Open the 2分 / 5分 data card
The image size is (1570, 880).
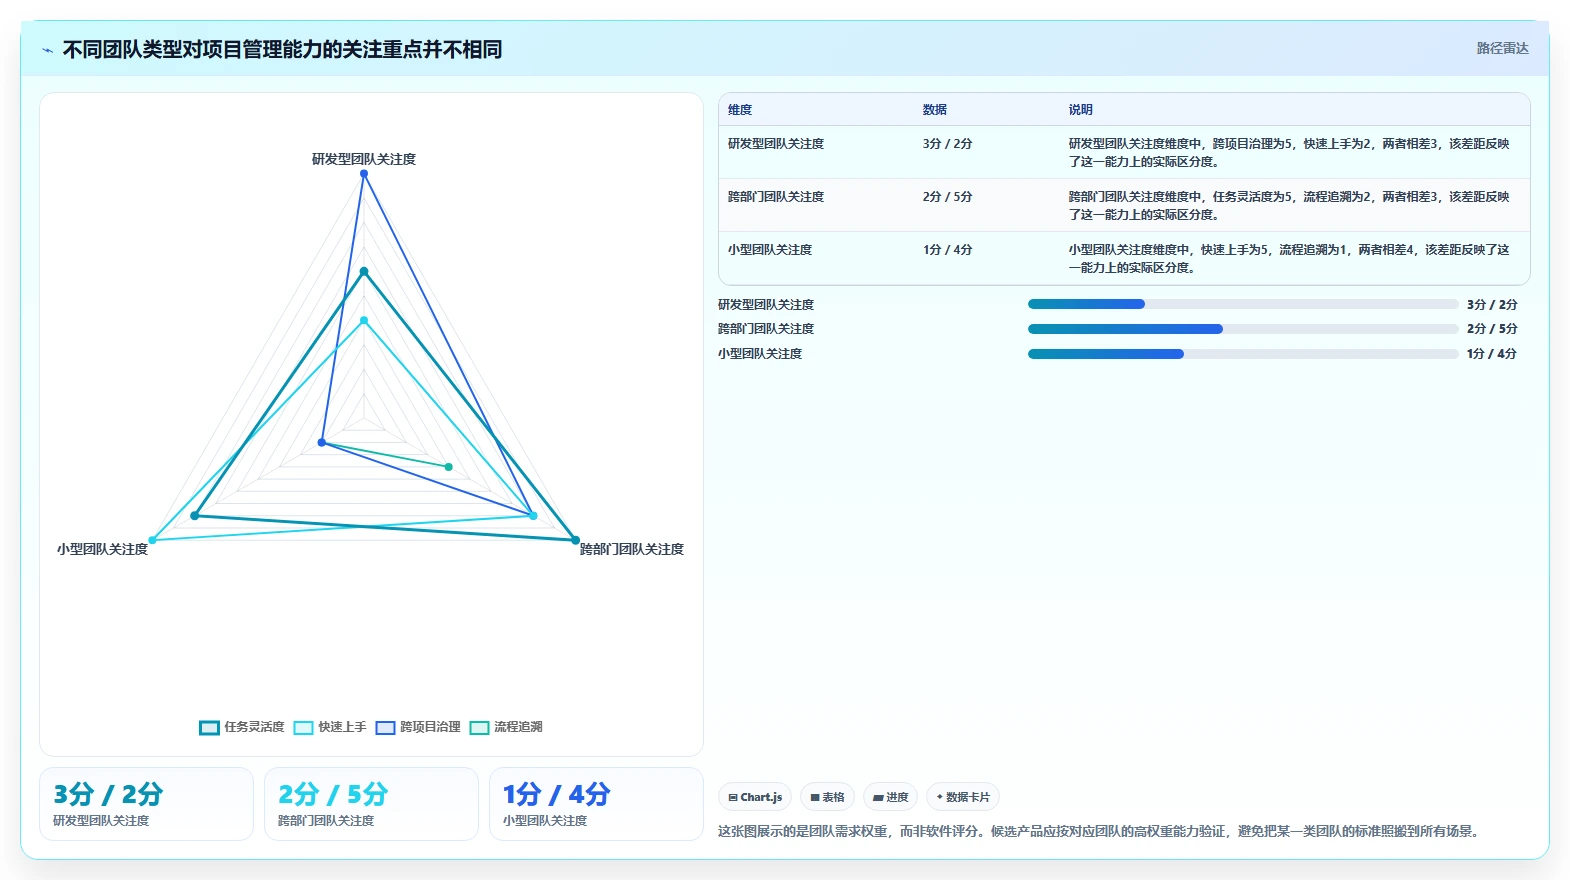click(371, 804)
